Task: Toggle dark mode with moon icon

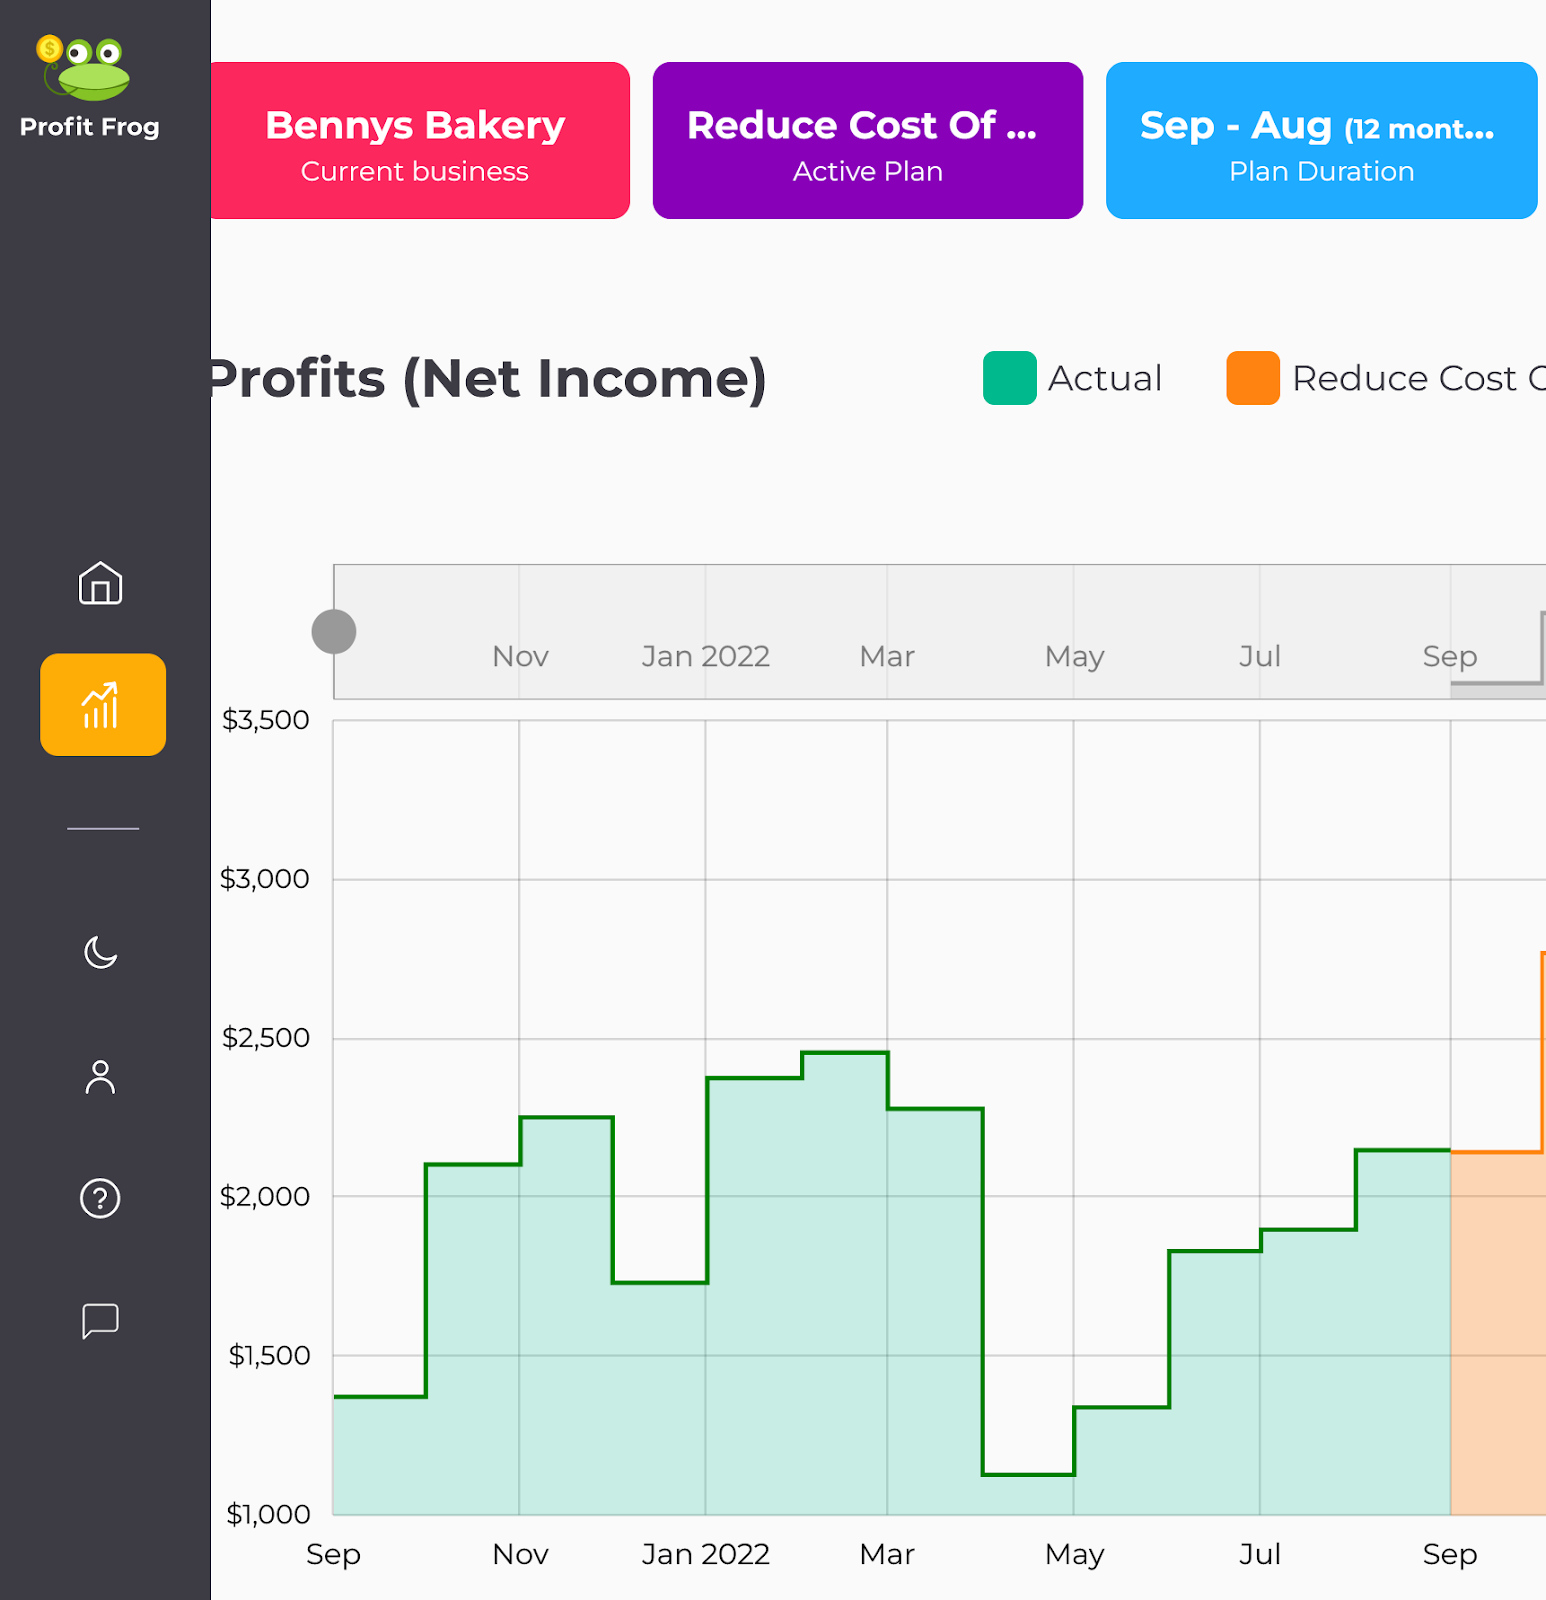Action: tap(101, 952)
